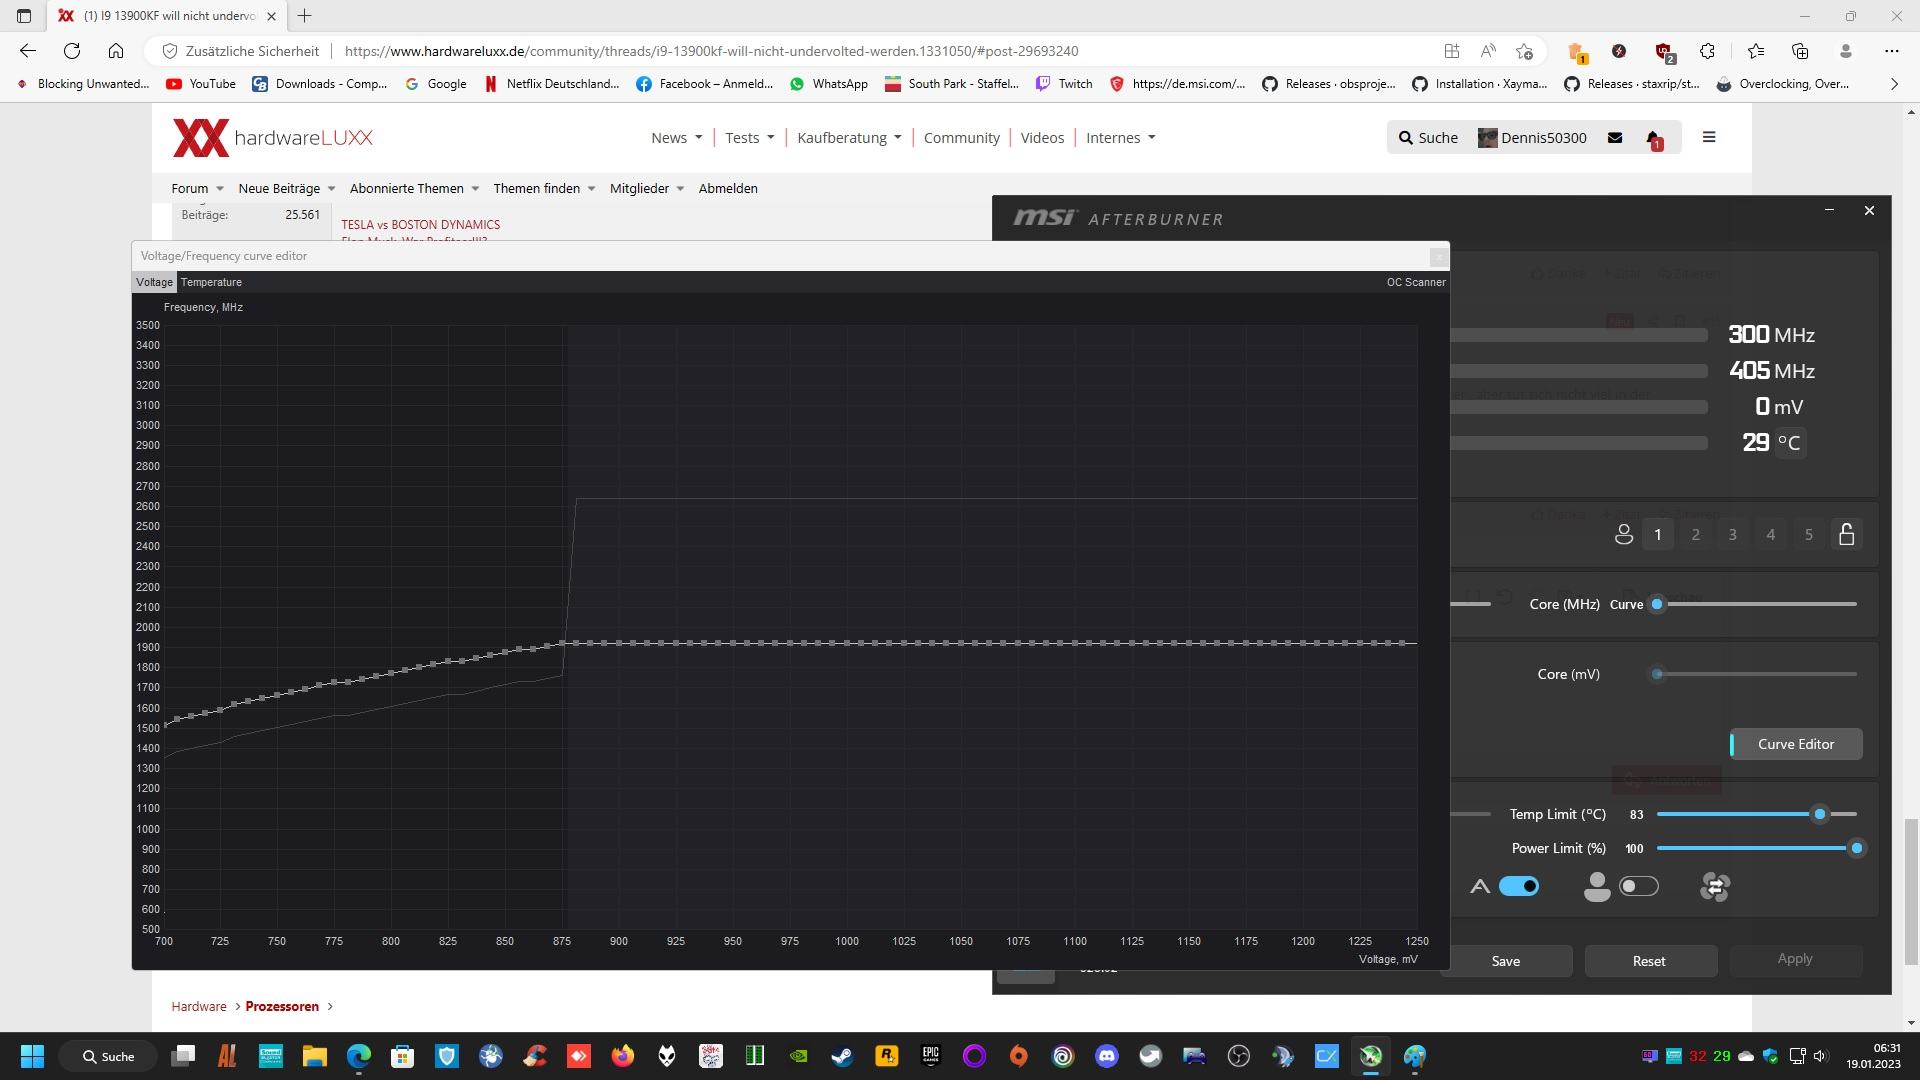Open the Prozessoren breadcrumb link
This screenshot has height=1080, width=1920.
[282, 1006]
